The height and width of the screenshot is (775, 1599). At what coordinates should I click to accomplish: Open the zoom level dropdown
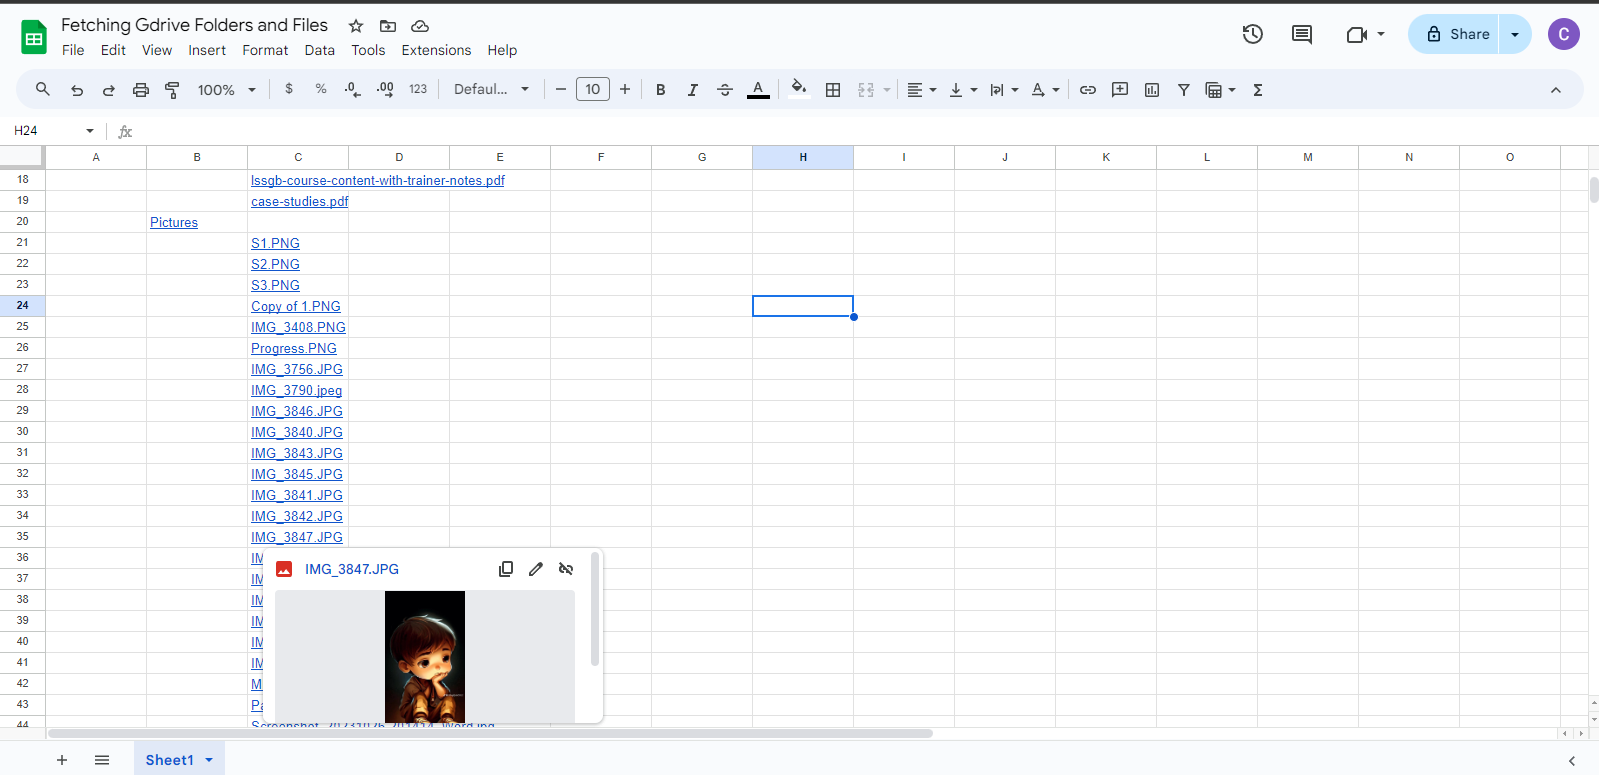pos(227,90)
